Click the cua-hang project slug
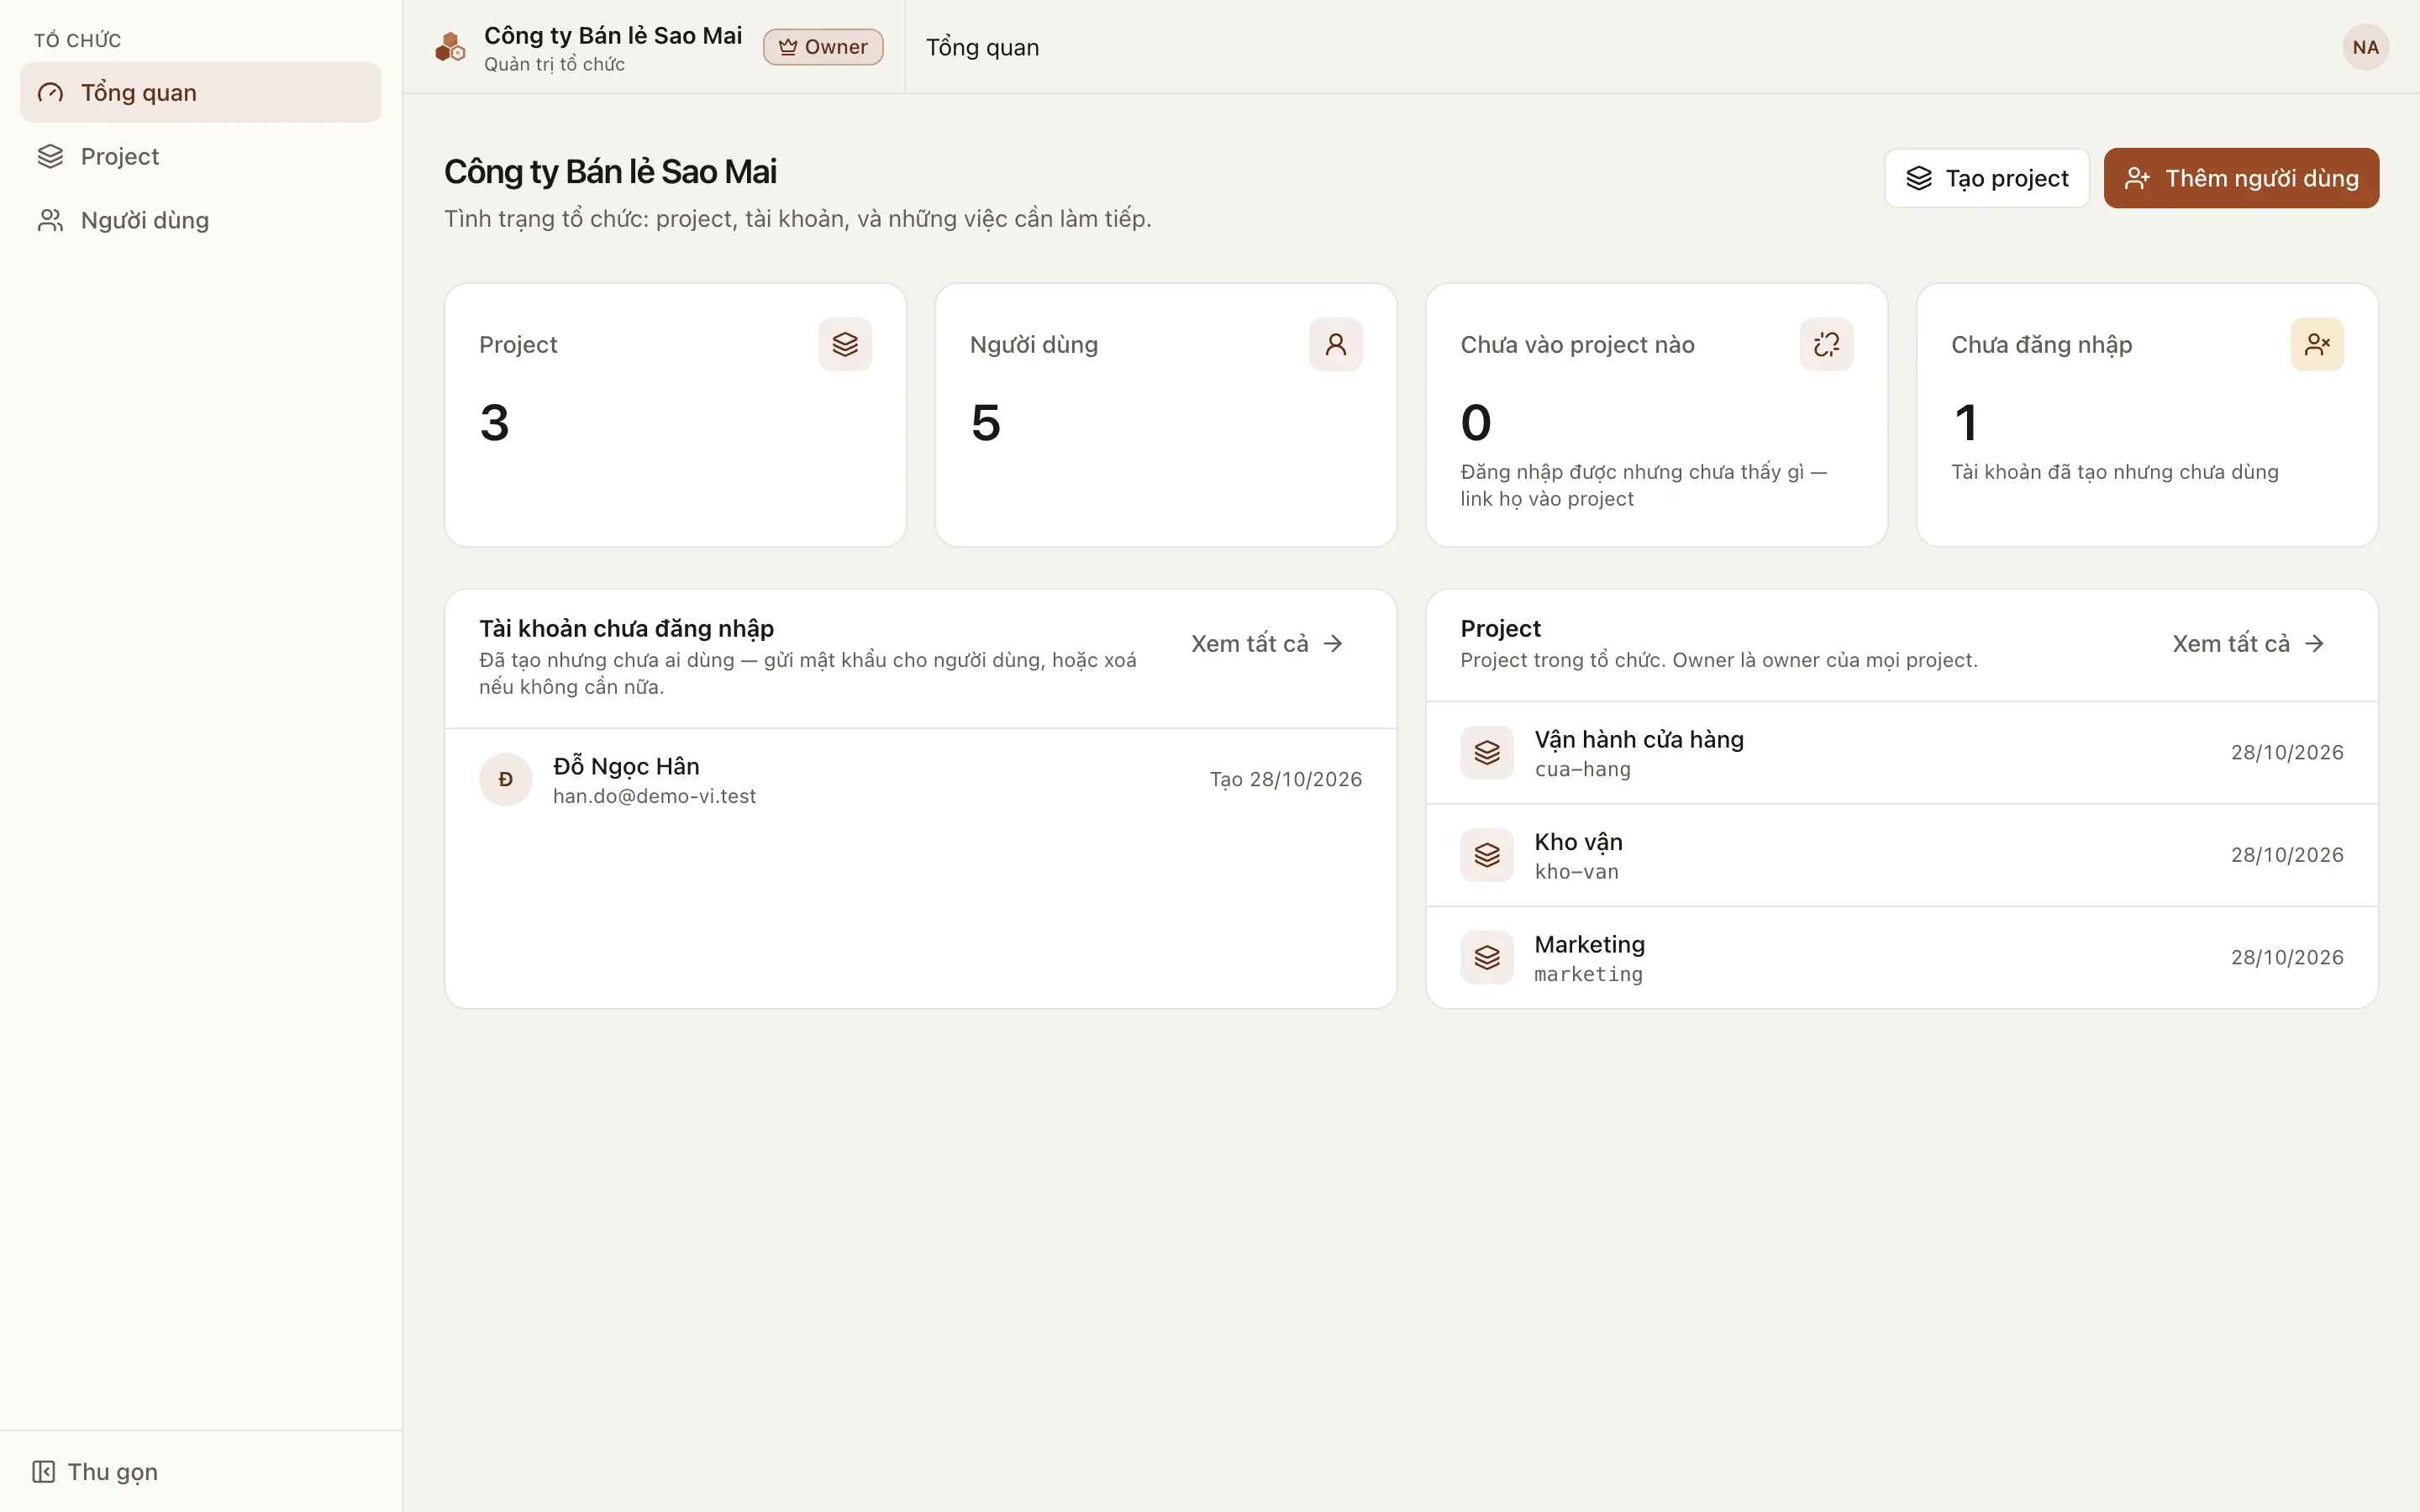 [1582, 769]
